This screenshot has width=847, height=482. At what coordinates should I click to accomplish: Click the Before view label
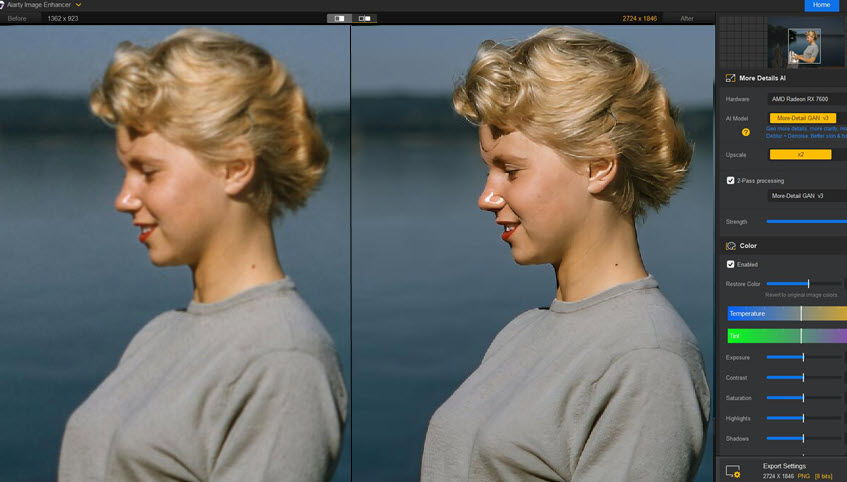[17, 18]
